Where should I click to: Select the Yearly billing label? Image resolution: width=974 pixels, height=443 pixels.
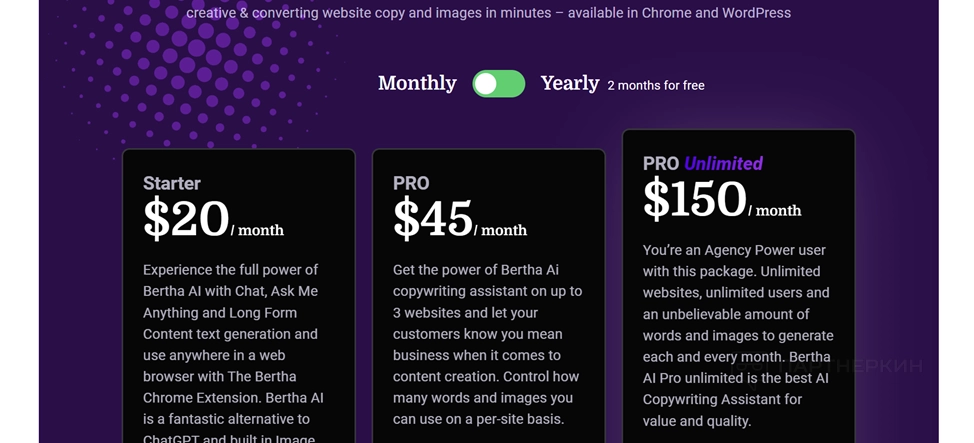point(570,84)
